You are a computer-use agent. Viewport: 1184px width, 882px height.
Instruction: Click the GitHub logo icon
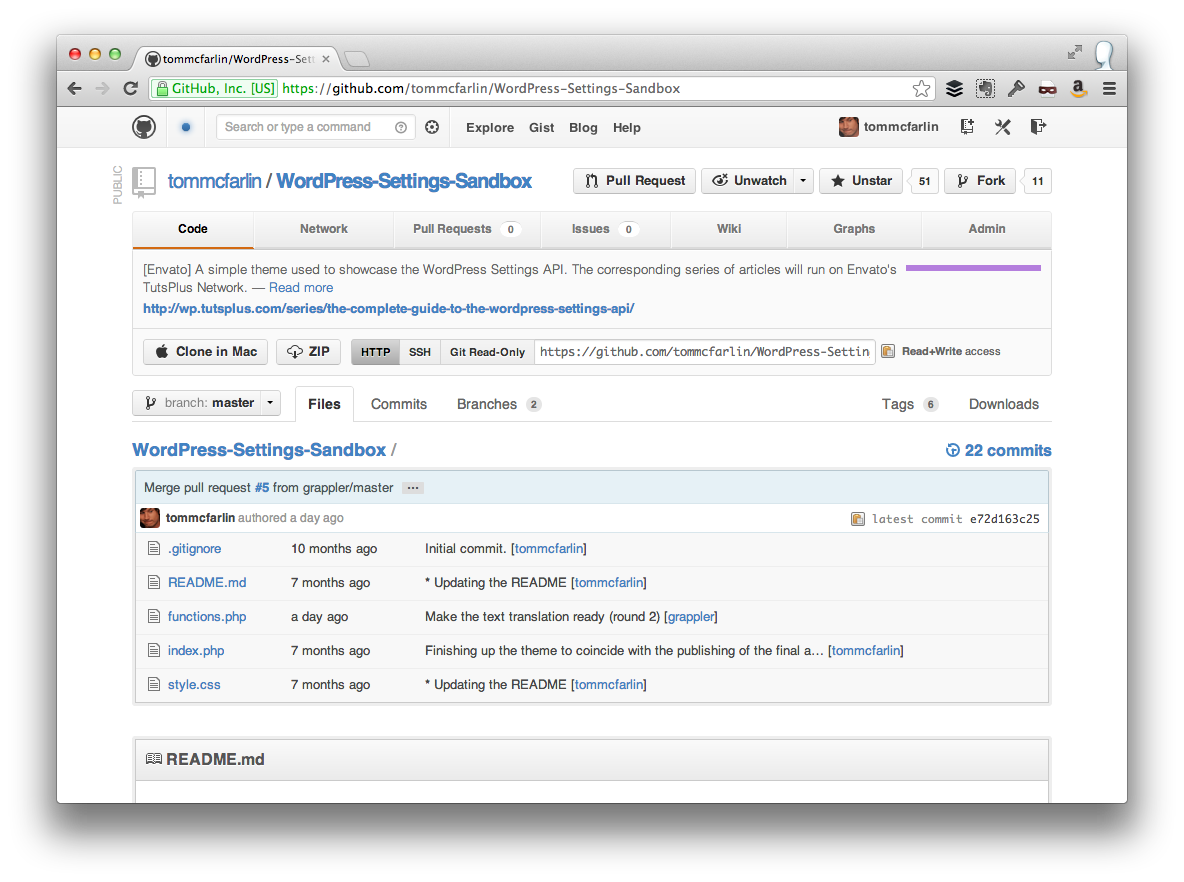[144, 127]
